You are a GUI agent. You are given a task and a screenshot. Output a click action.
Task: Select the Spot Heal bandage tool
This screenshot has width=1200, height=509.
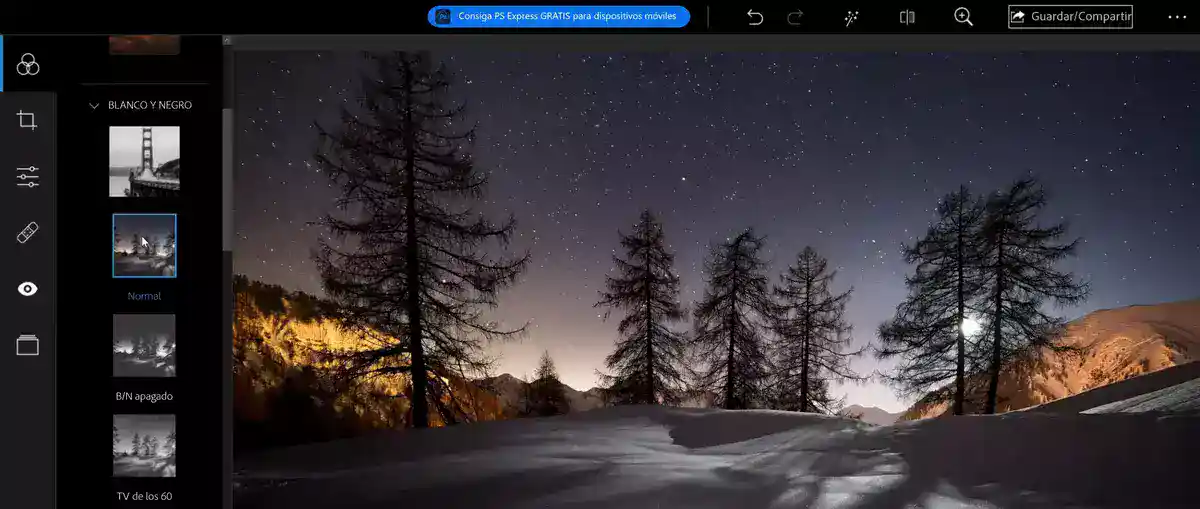coord(28,233)
